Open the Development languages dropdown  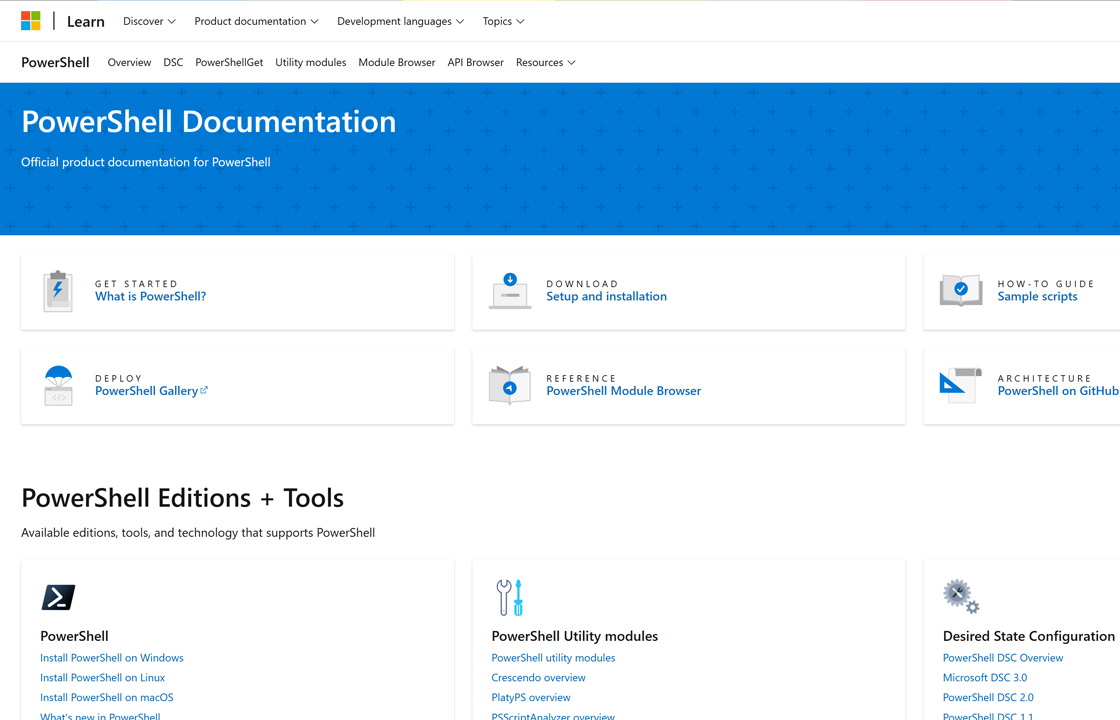[x=401, y=21]
